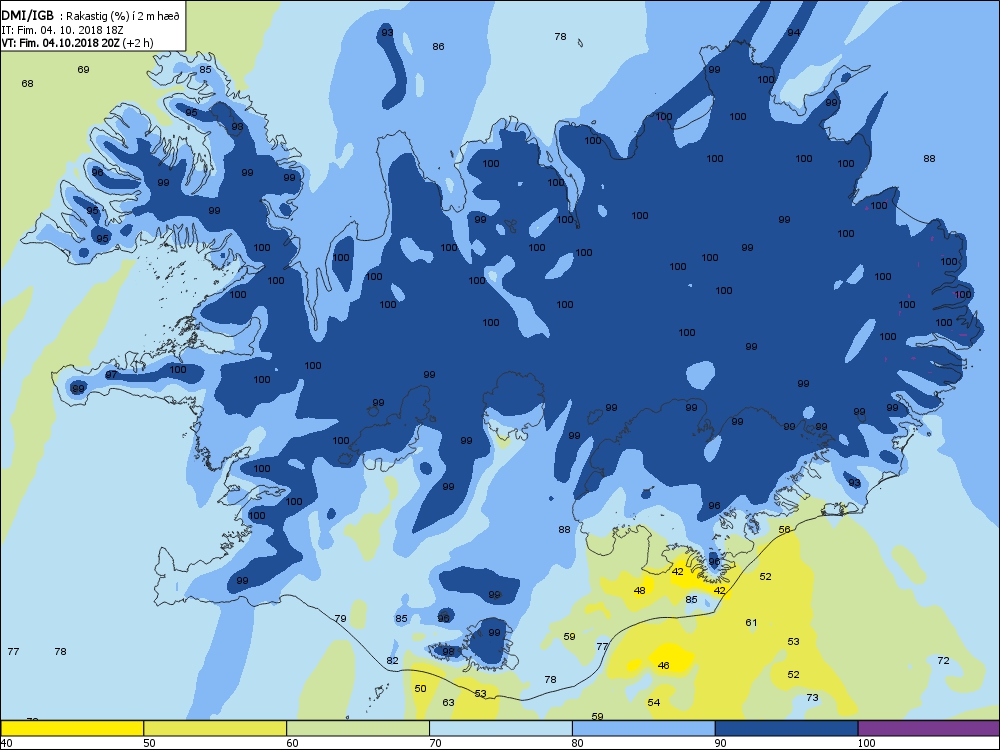Click the humidity value '72'
Screen dimensions: 1000x750
click(943, 661)
